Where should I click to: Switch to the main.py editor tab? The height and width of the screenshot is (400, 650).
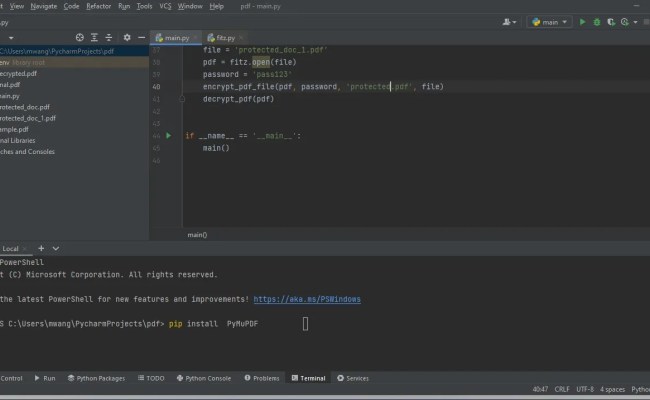coord(175,38)
